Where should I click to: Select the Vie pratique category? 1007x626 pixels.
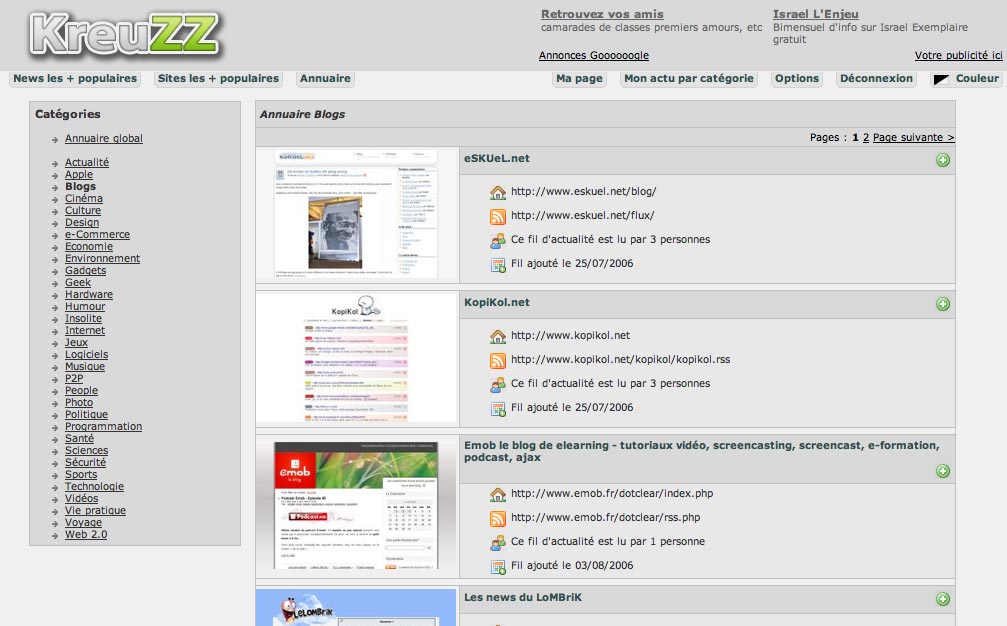95,510
